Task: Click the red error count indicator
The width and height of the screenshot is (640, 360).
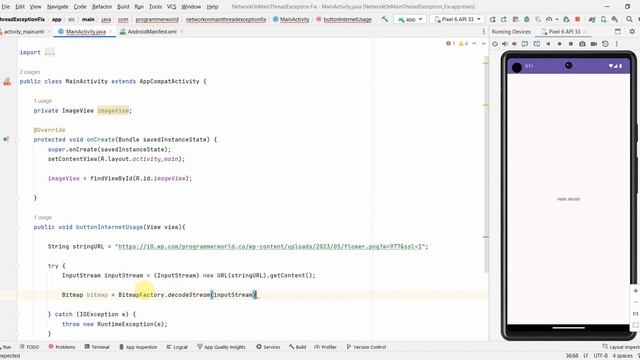Action: [x=451, y=44]
